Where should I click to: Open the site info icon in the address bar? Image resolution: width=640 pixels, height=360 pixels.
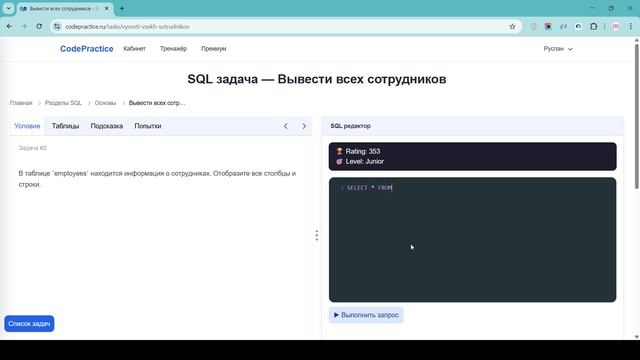pos(57,27)
